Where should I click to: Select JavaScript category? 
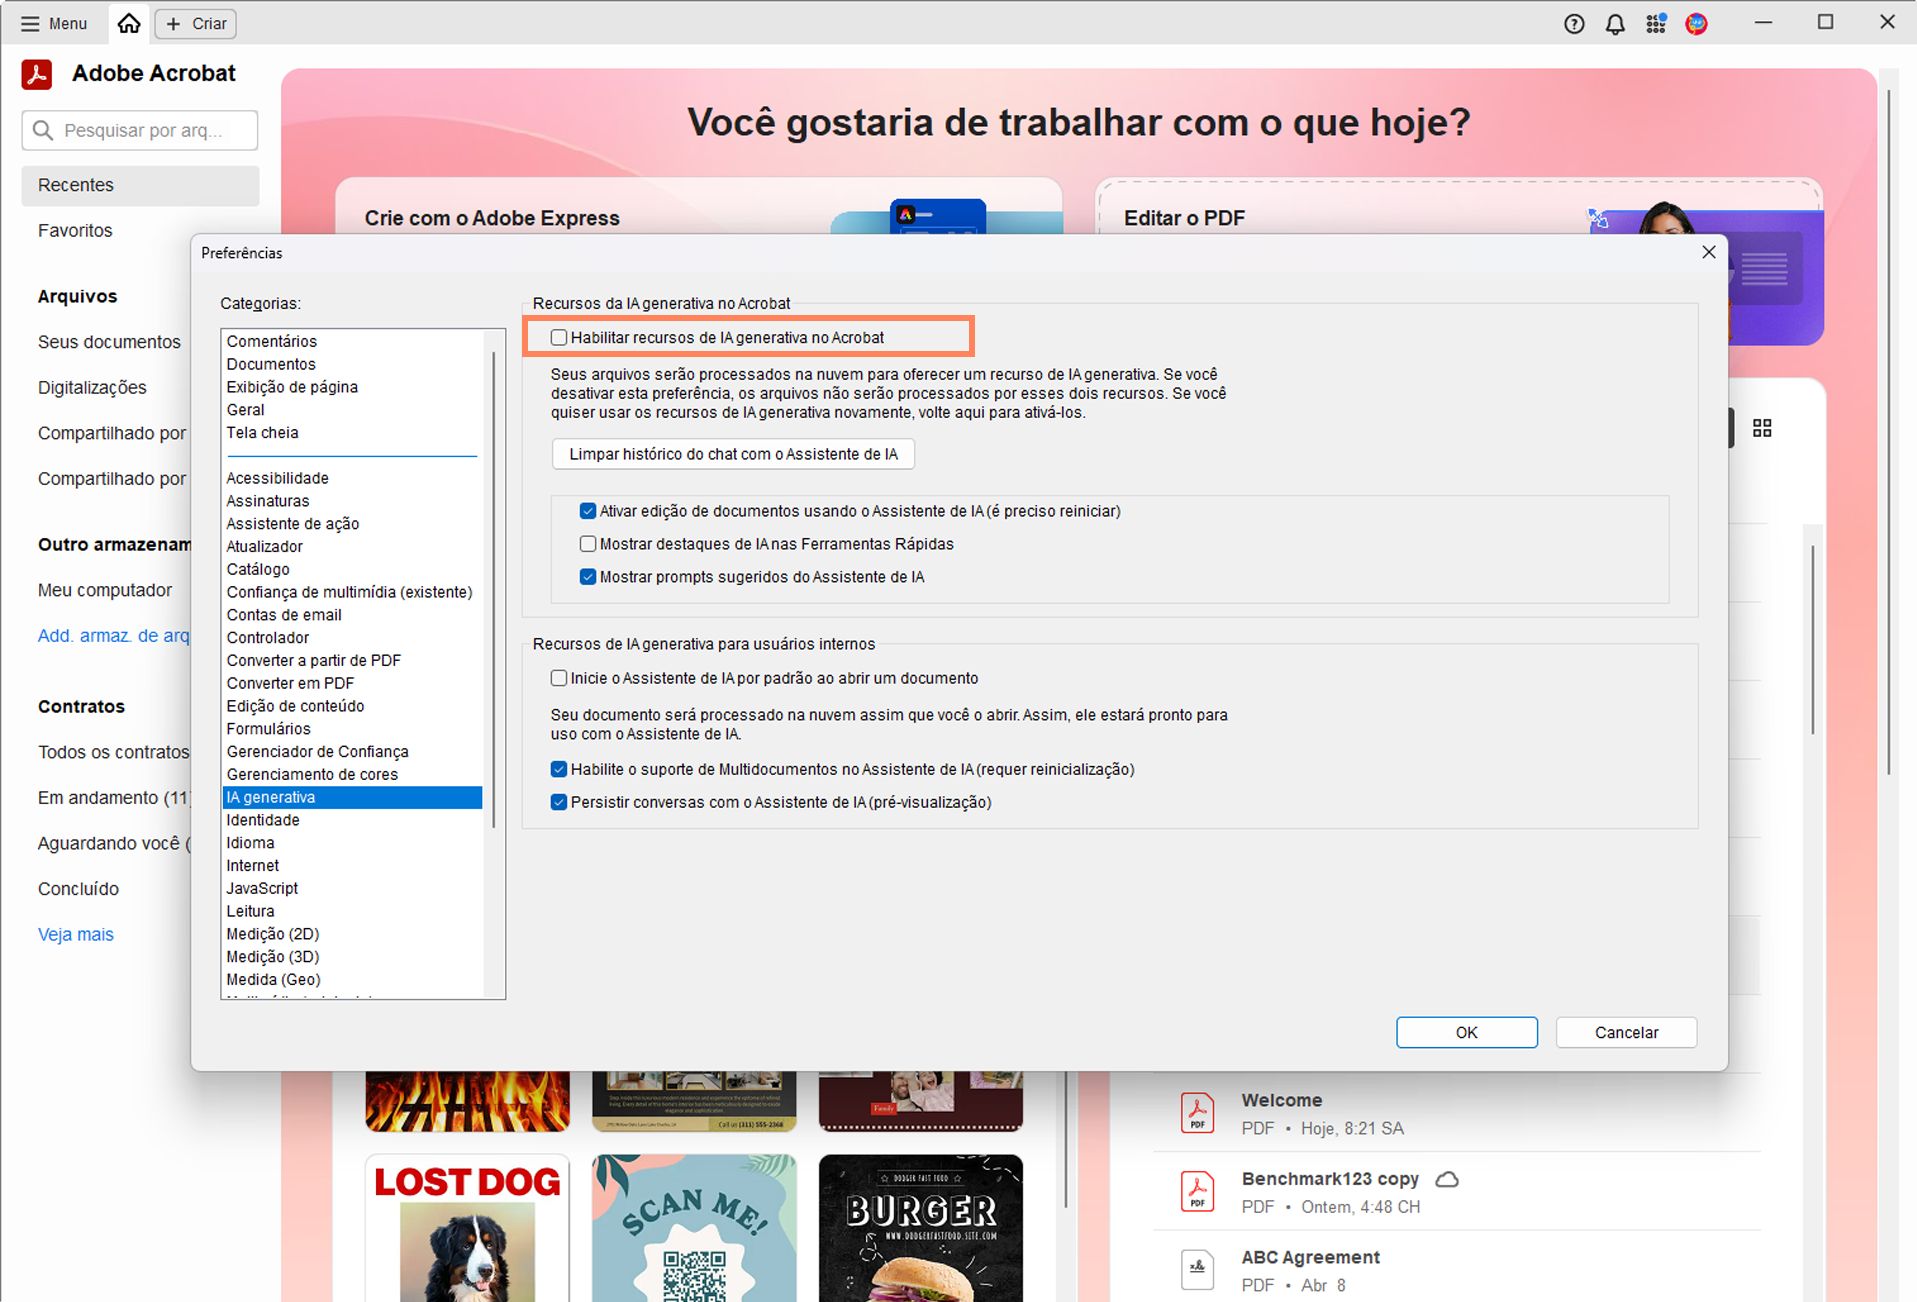pos(352,888)
